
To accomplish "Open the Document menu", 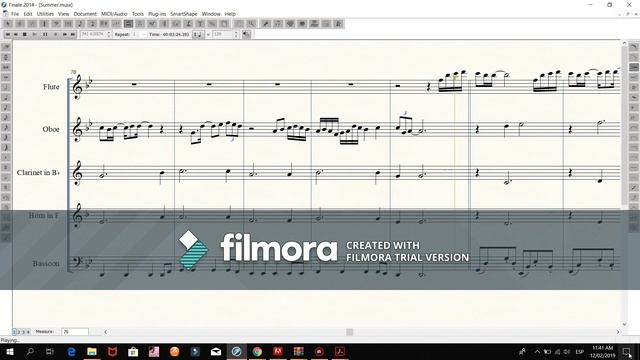I will pos(85,14).
